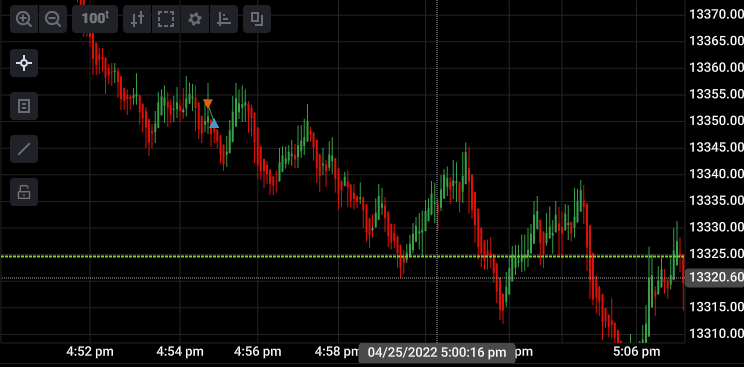Click the crosshair date label 04/25/2022 5:00:16 pm
Viewport: 744px width, 367px height.
(x=437, y=353)
